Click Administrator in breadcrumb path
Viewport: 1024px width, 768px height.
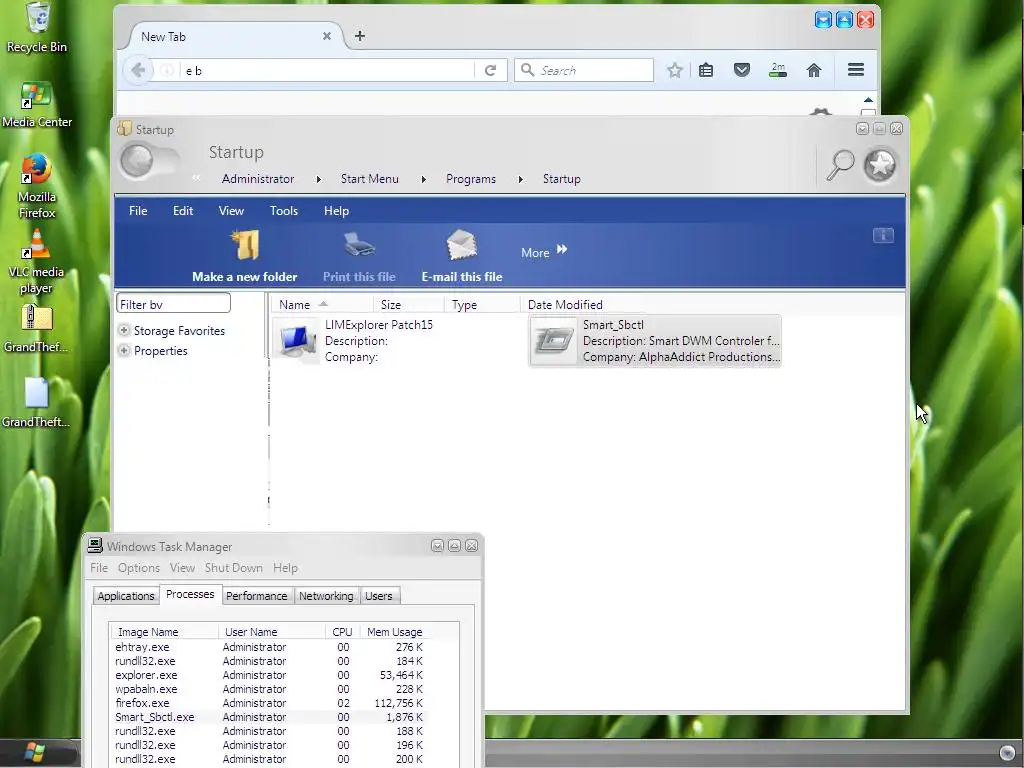258,179
